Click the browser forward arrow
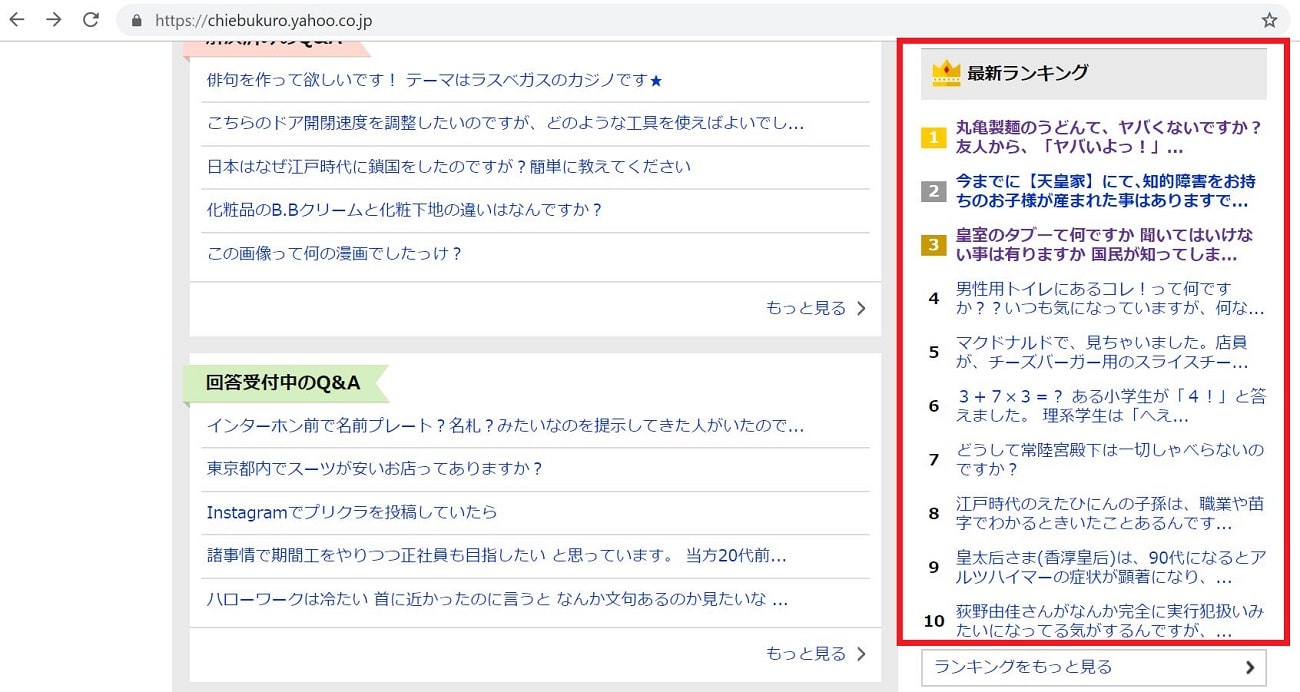Viewport: 1300px width, 692px height. 54,20
